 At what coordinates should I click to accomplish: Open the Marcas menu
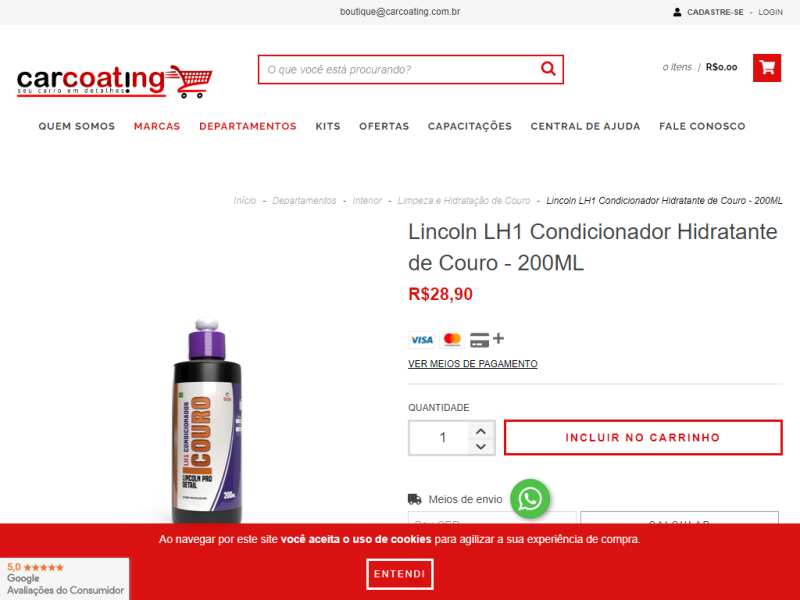(x=157, y=126)
